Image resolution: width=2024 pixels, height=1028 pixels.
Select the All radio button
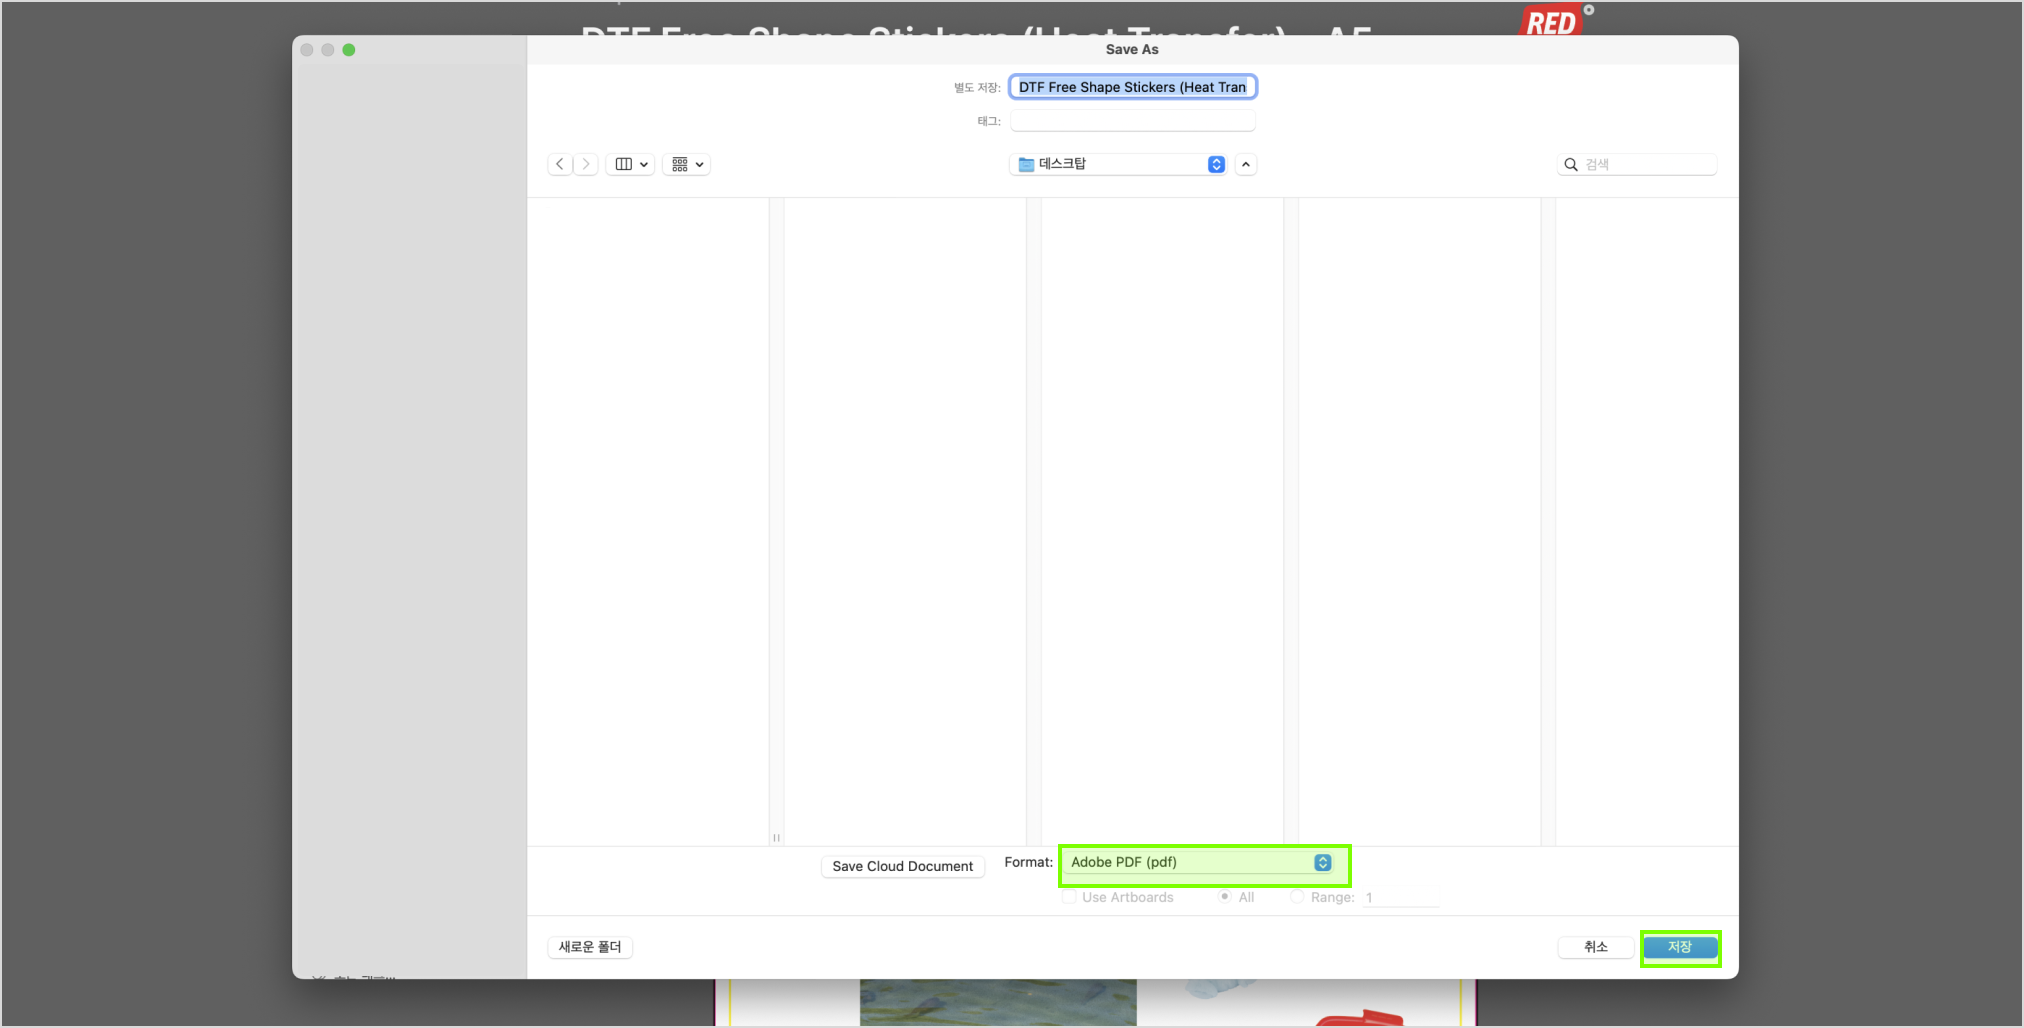tap(1224, 897)
